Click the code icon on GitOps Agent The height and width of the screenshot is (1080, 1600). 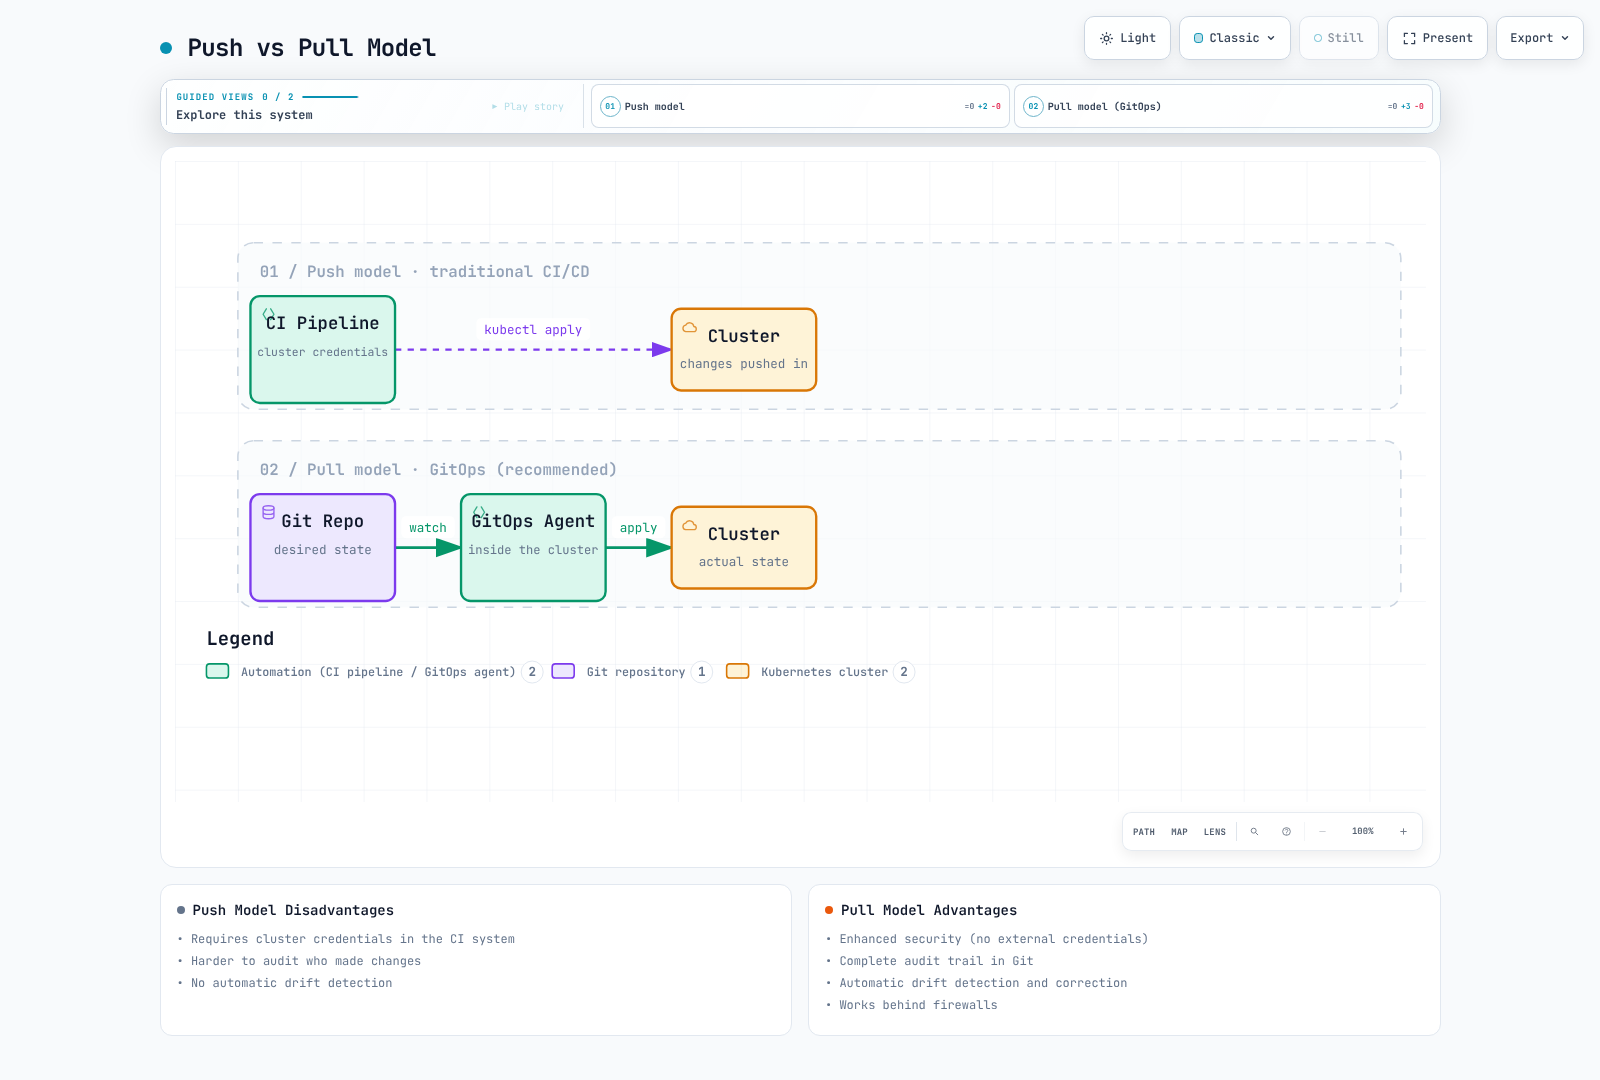479,511
